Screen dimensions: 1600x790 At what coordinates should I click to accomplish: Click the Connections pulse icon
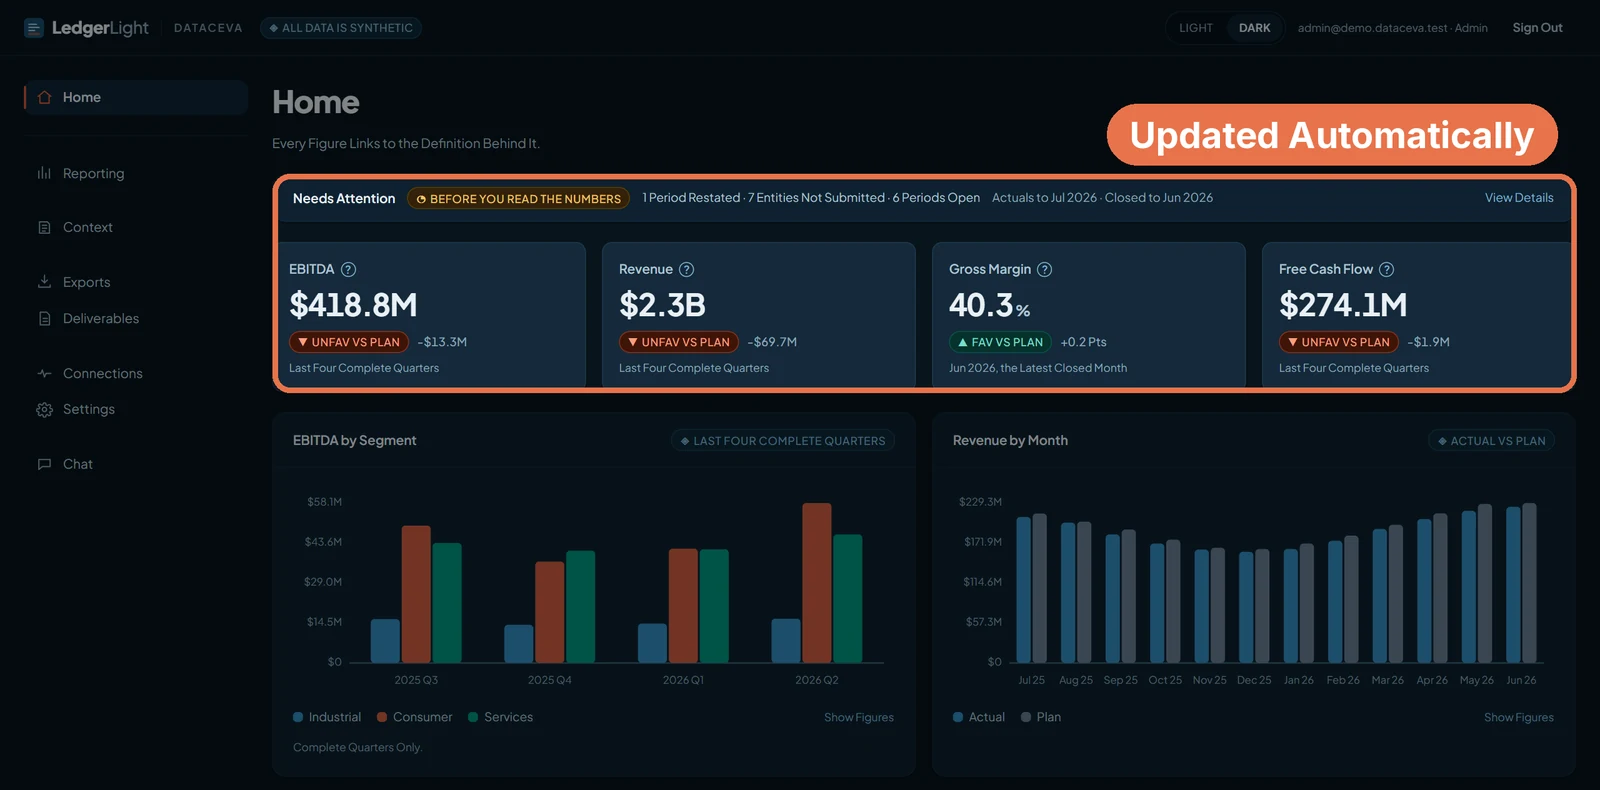coord(44,373)
